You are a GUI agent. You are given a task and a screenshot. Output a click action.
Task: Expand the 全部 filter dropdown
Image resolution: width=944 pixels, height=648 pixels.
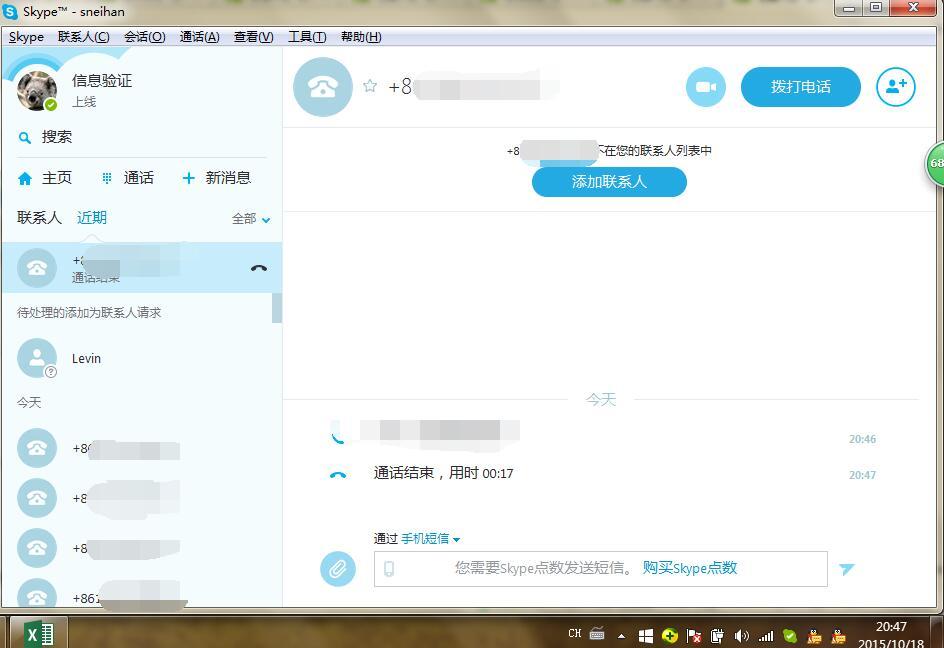[x=251, y=219]
